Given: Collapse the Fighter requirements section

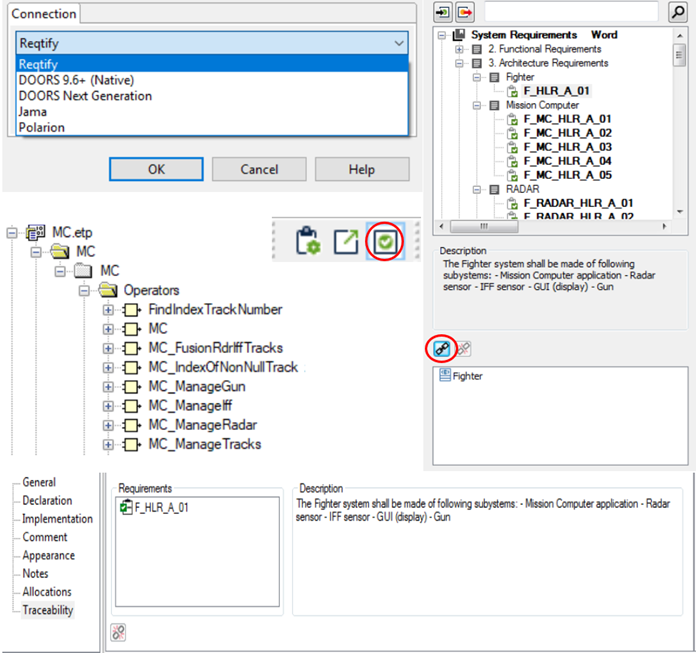Looking at the screenshot, I should (477, 77).
